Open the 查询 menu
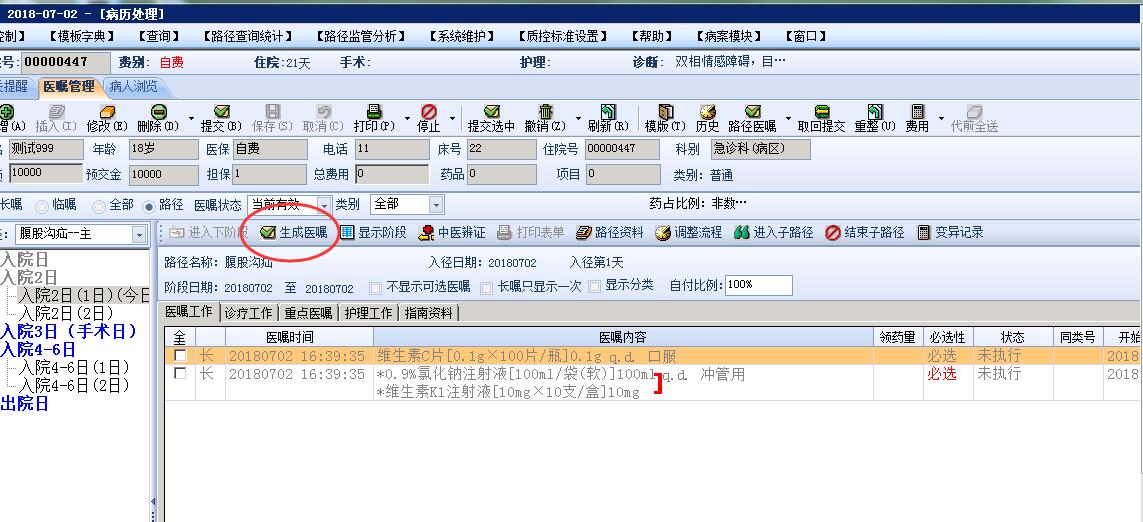This screenshot has width=1143, height=522. [157, 36]
